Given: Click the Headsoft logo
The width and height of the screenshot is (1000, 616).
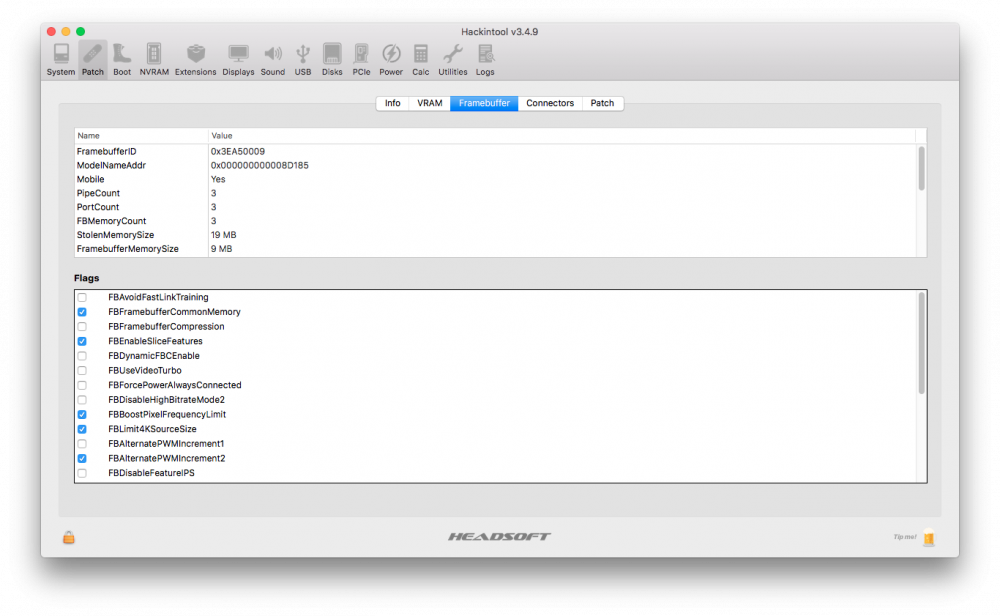Looking at the screenshot, I should (x=499, y=536).
